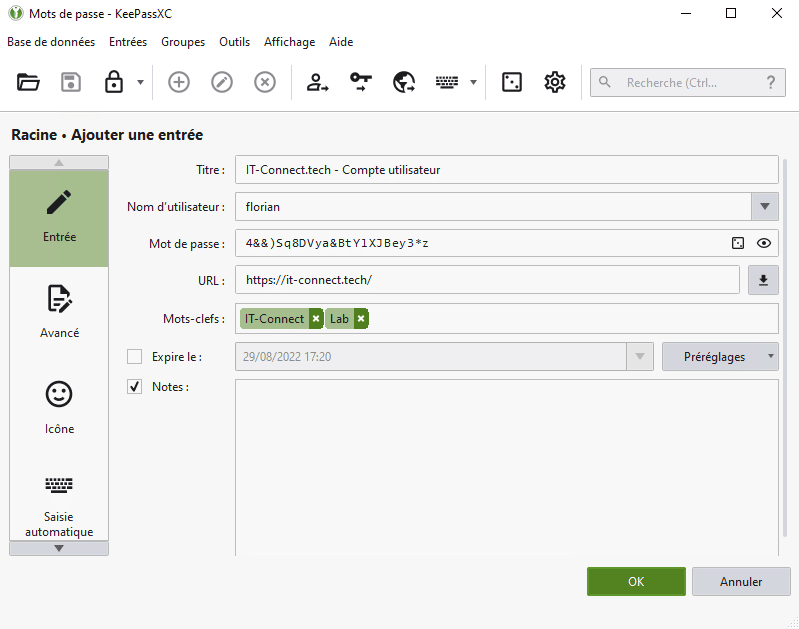Click the Annuler button

click(741, 582)
